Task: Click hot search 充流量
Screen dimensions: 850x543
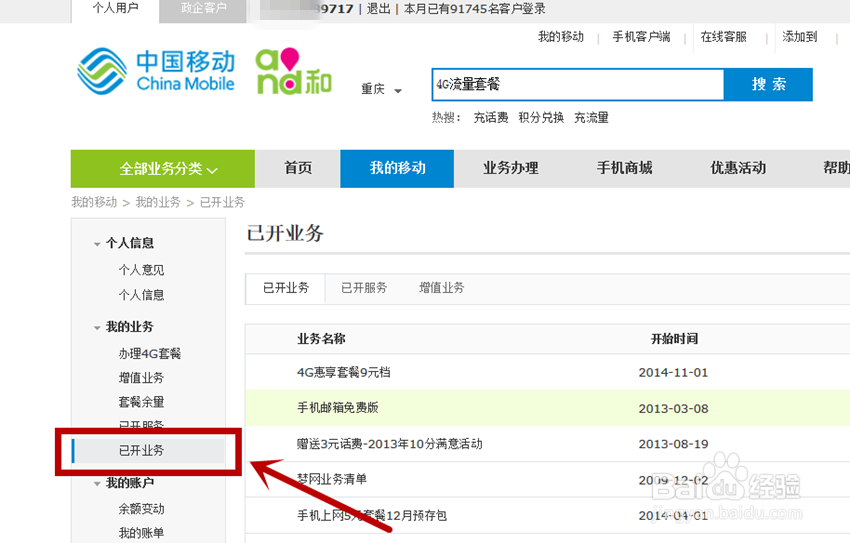Action: tap(591, 118)
